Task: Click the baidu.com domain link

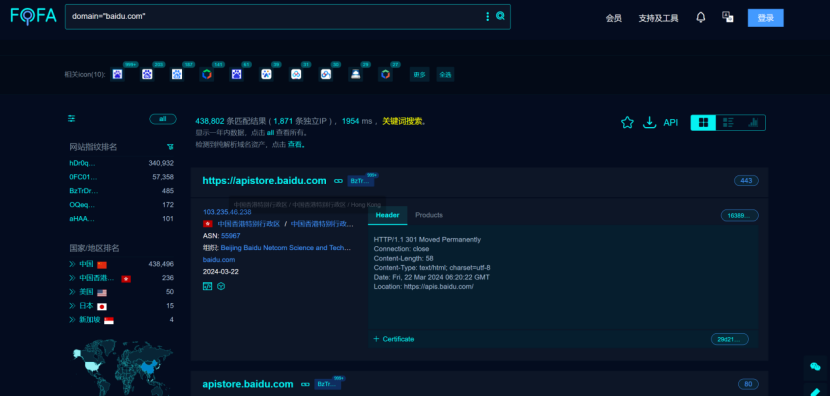Action: 219,260
